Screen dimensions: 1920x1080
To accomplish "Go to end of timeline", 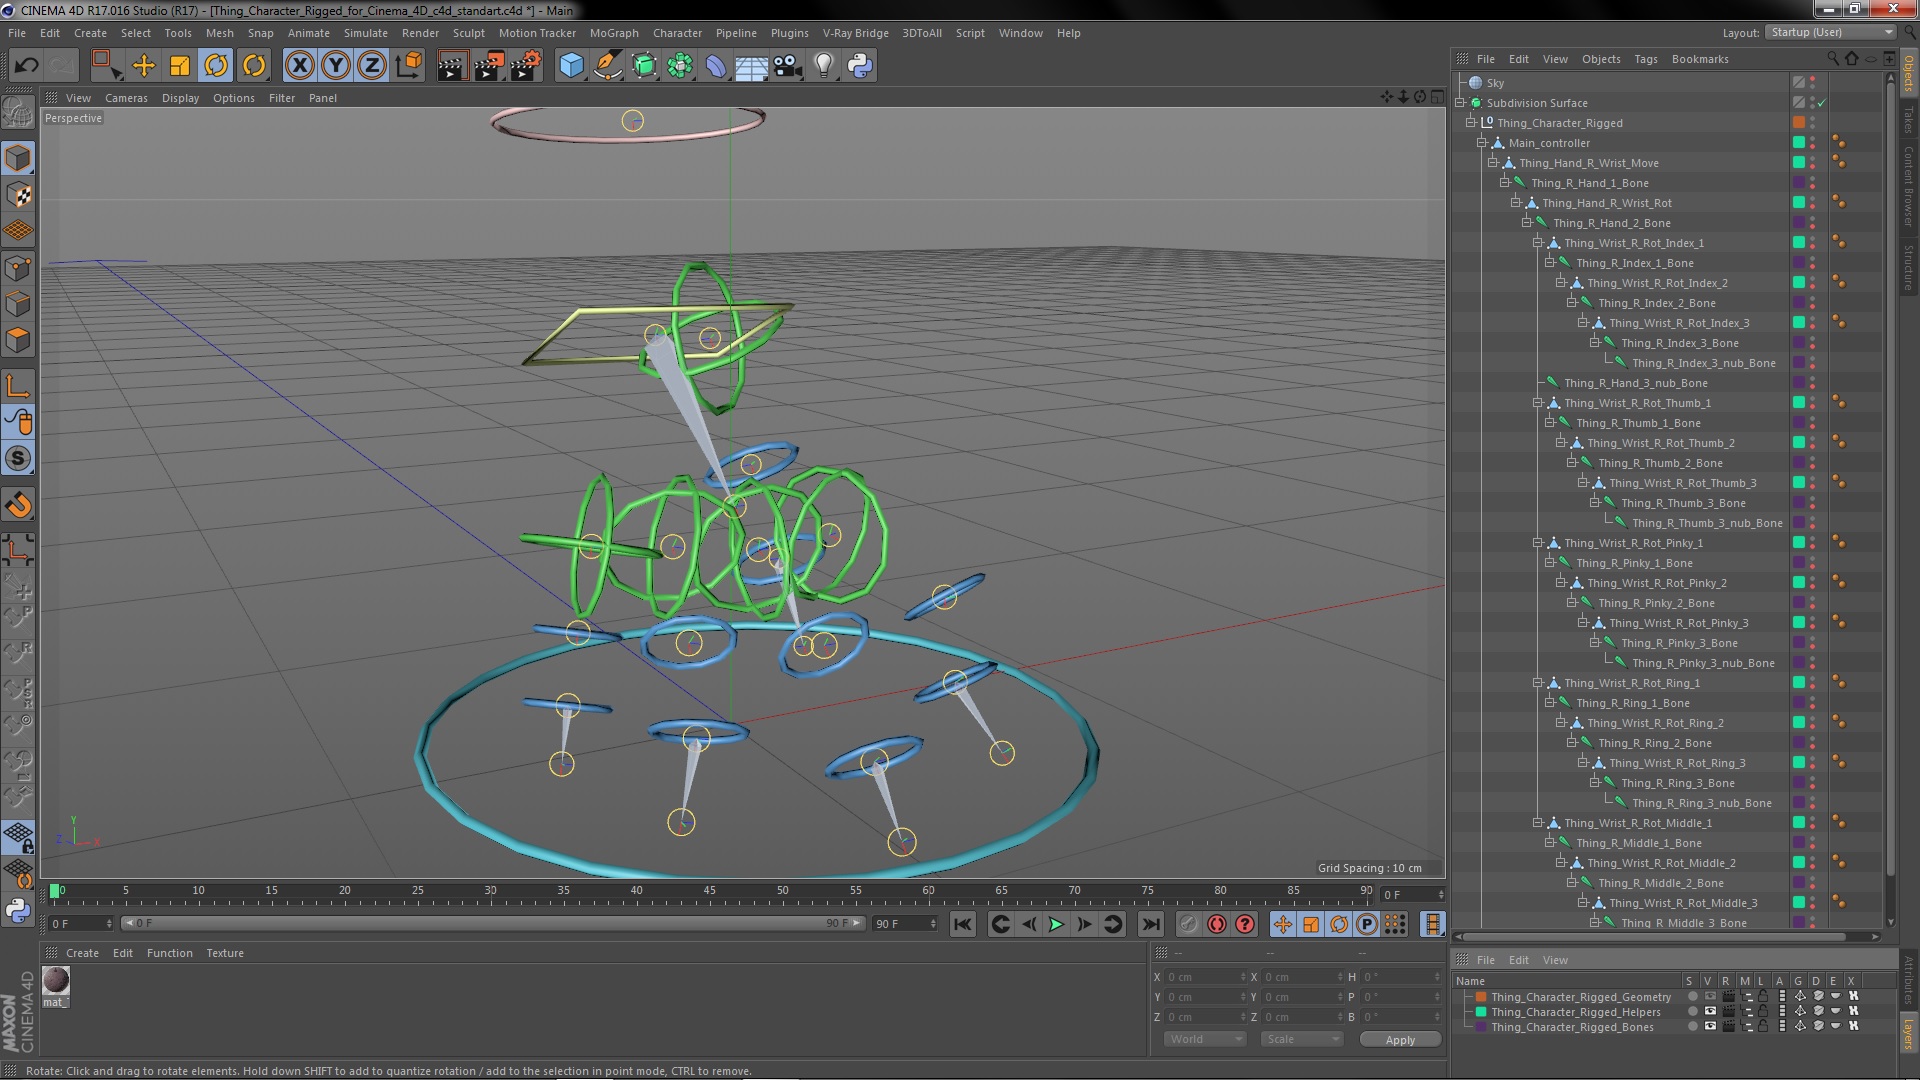I will click(1150, 925).
